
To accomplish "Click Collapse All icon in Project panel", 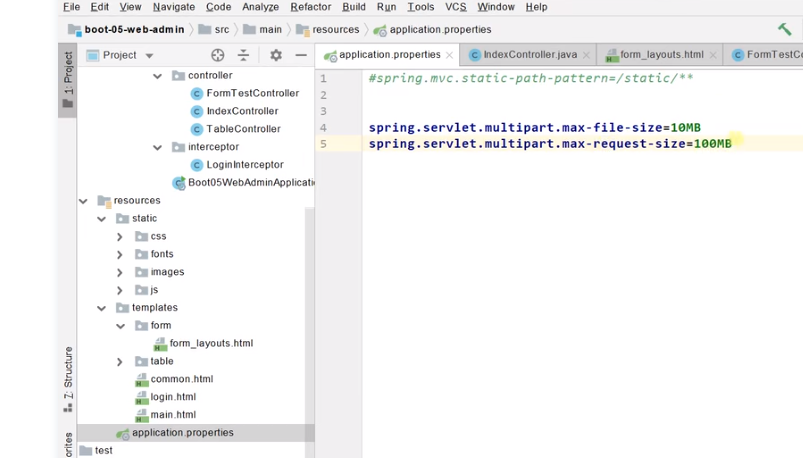I will tap(243, 55).
